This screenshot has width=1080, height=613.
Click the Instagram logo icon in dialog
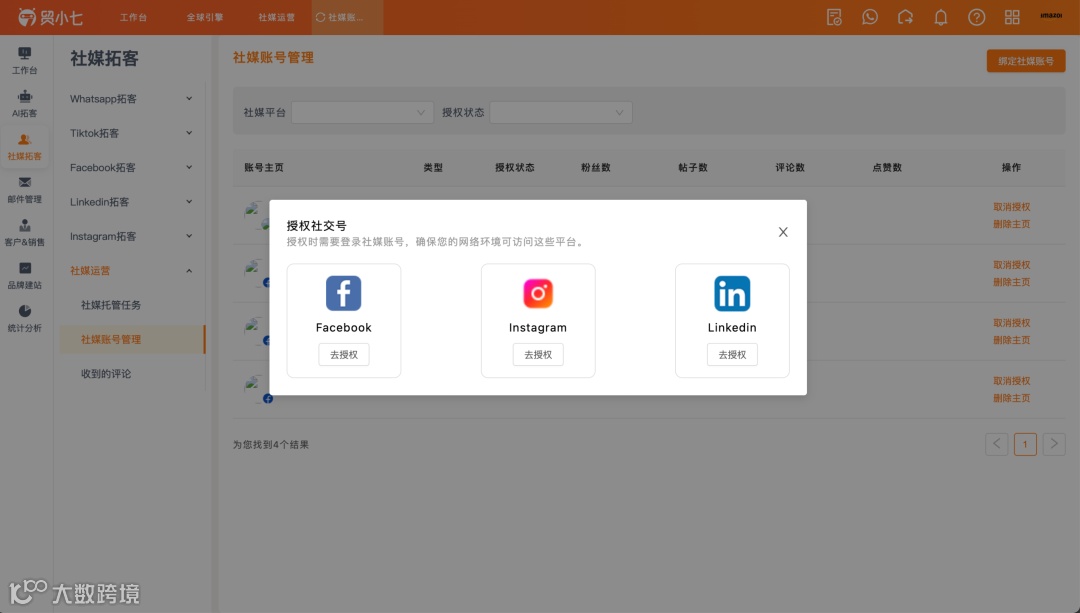pos(538,293)
